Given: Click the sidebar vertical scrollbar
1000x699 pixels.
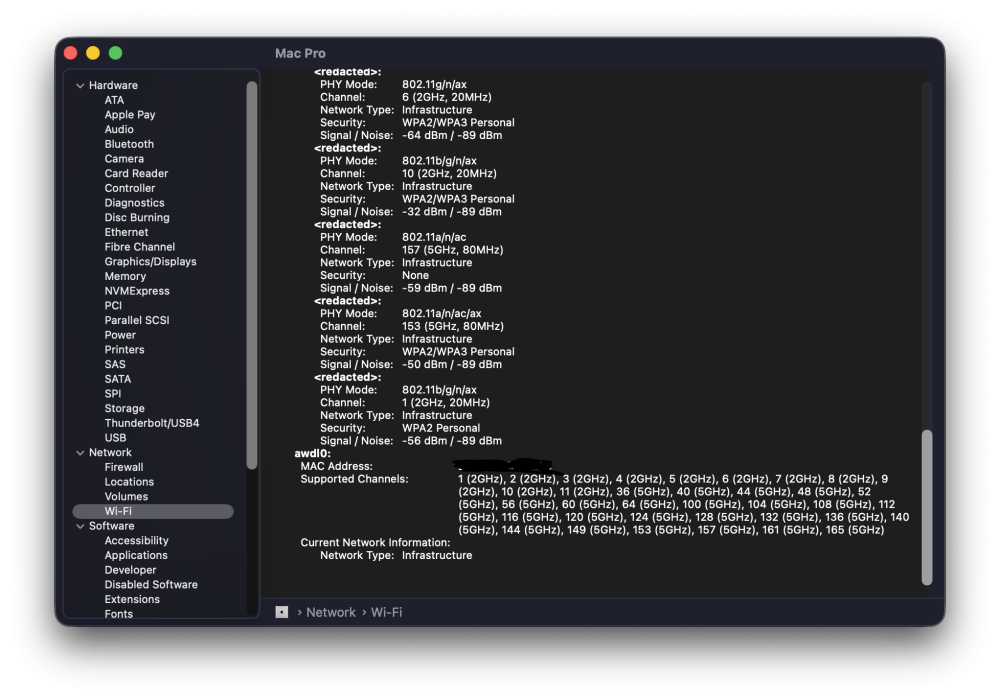Looking at the screenshot, I should (252, 275).
